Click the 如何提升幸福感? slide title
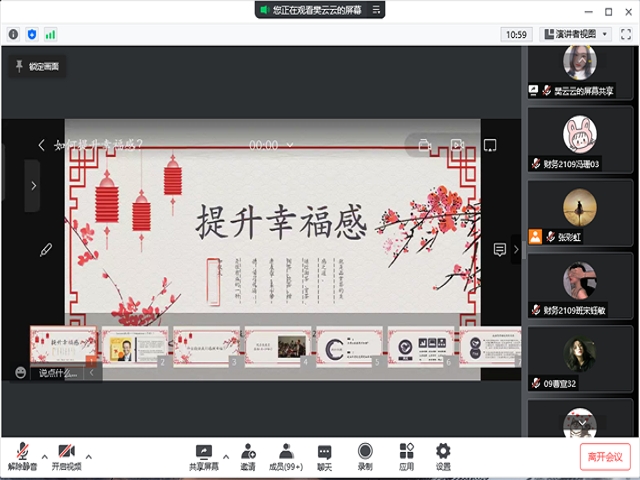This screenshot has height=480, width=640. [x=98, y=144]
